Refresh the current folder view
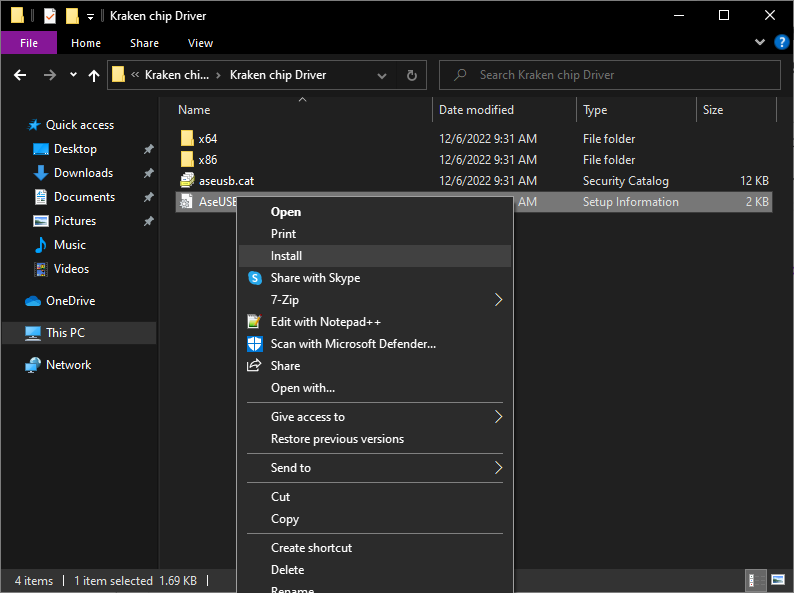The height and width of the screenshot is (593, 794). [411, 75]
